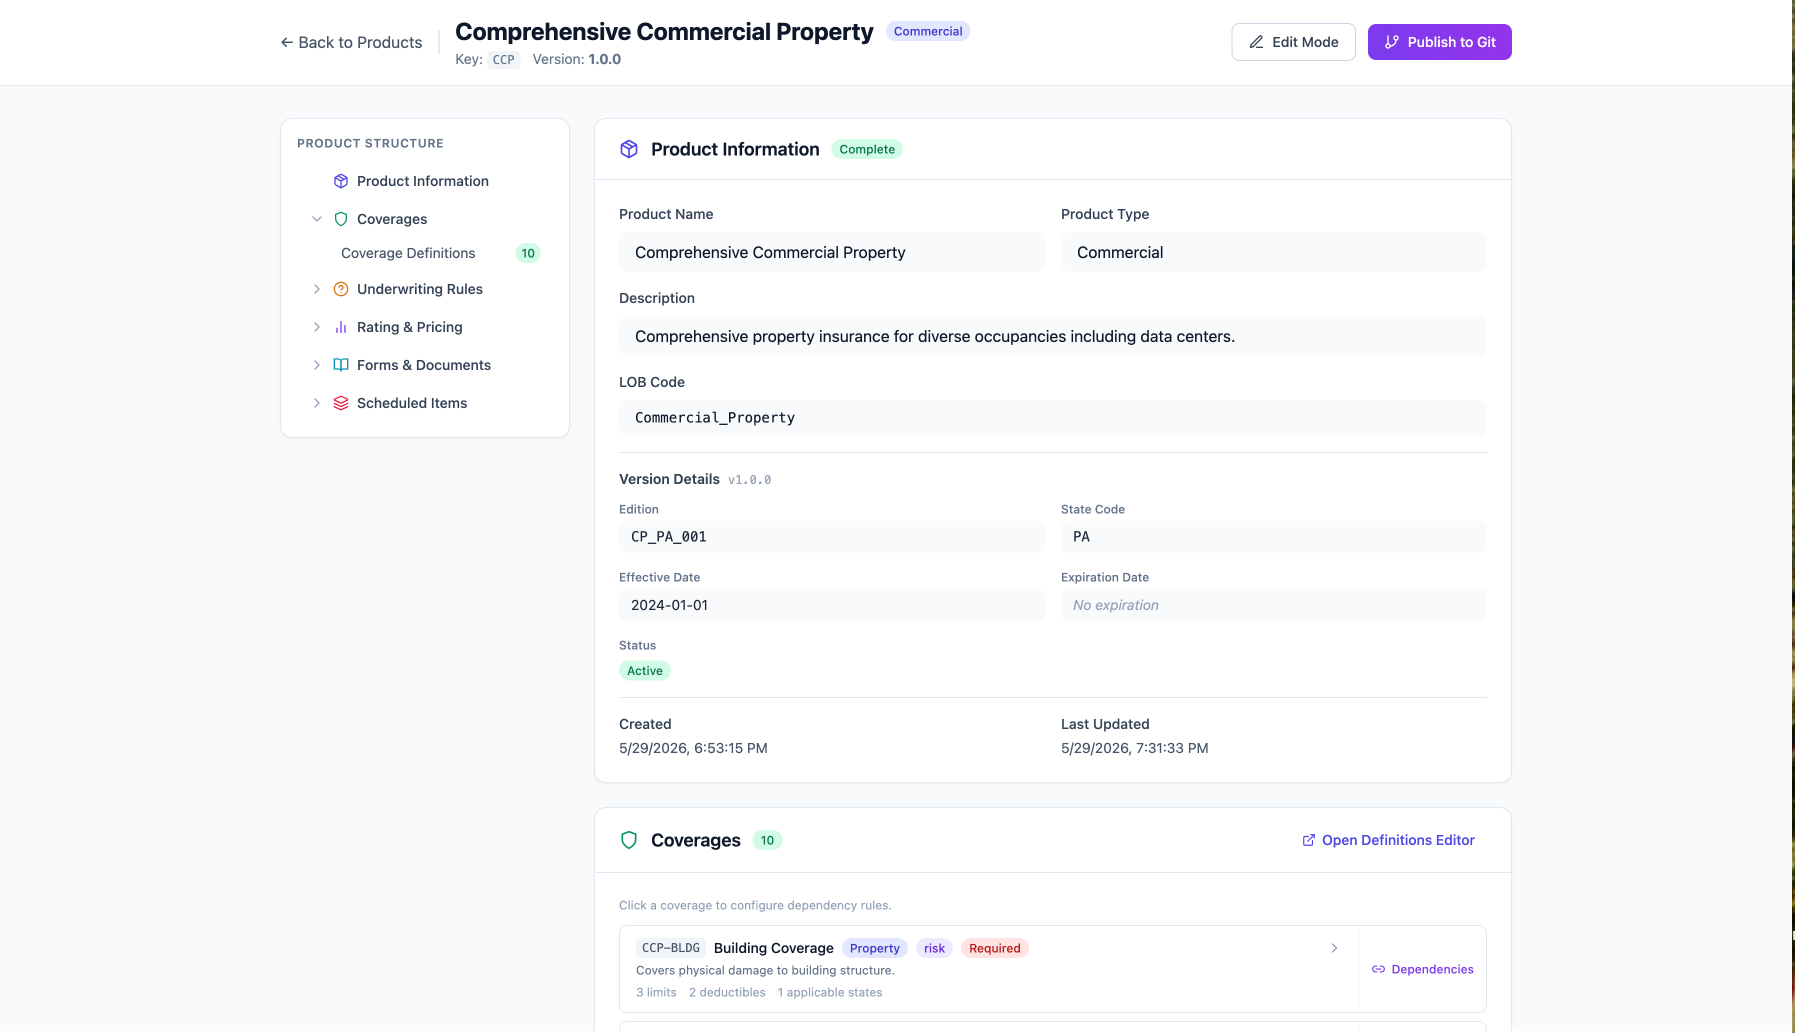Click the Commercial badge near page title
This screenshot has height=1033, width=1795.
[x=928, y=31]
